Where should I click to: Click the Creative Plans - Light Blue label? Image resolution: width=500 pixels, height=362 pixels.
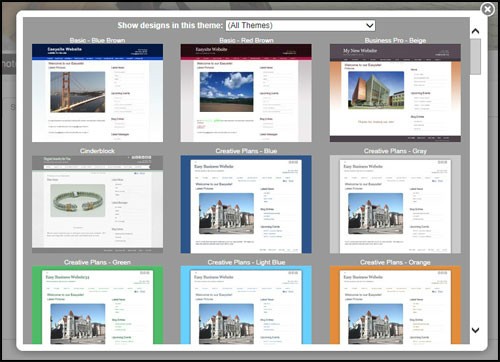(246, 262)
